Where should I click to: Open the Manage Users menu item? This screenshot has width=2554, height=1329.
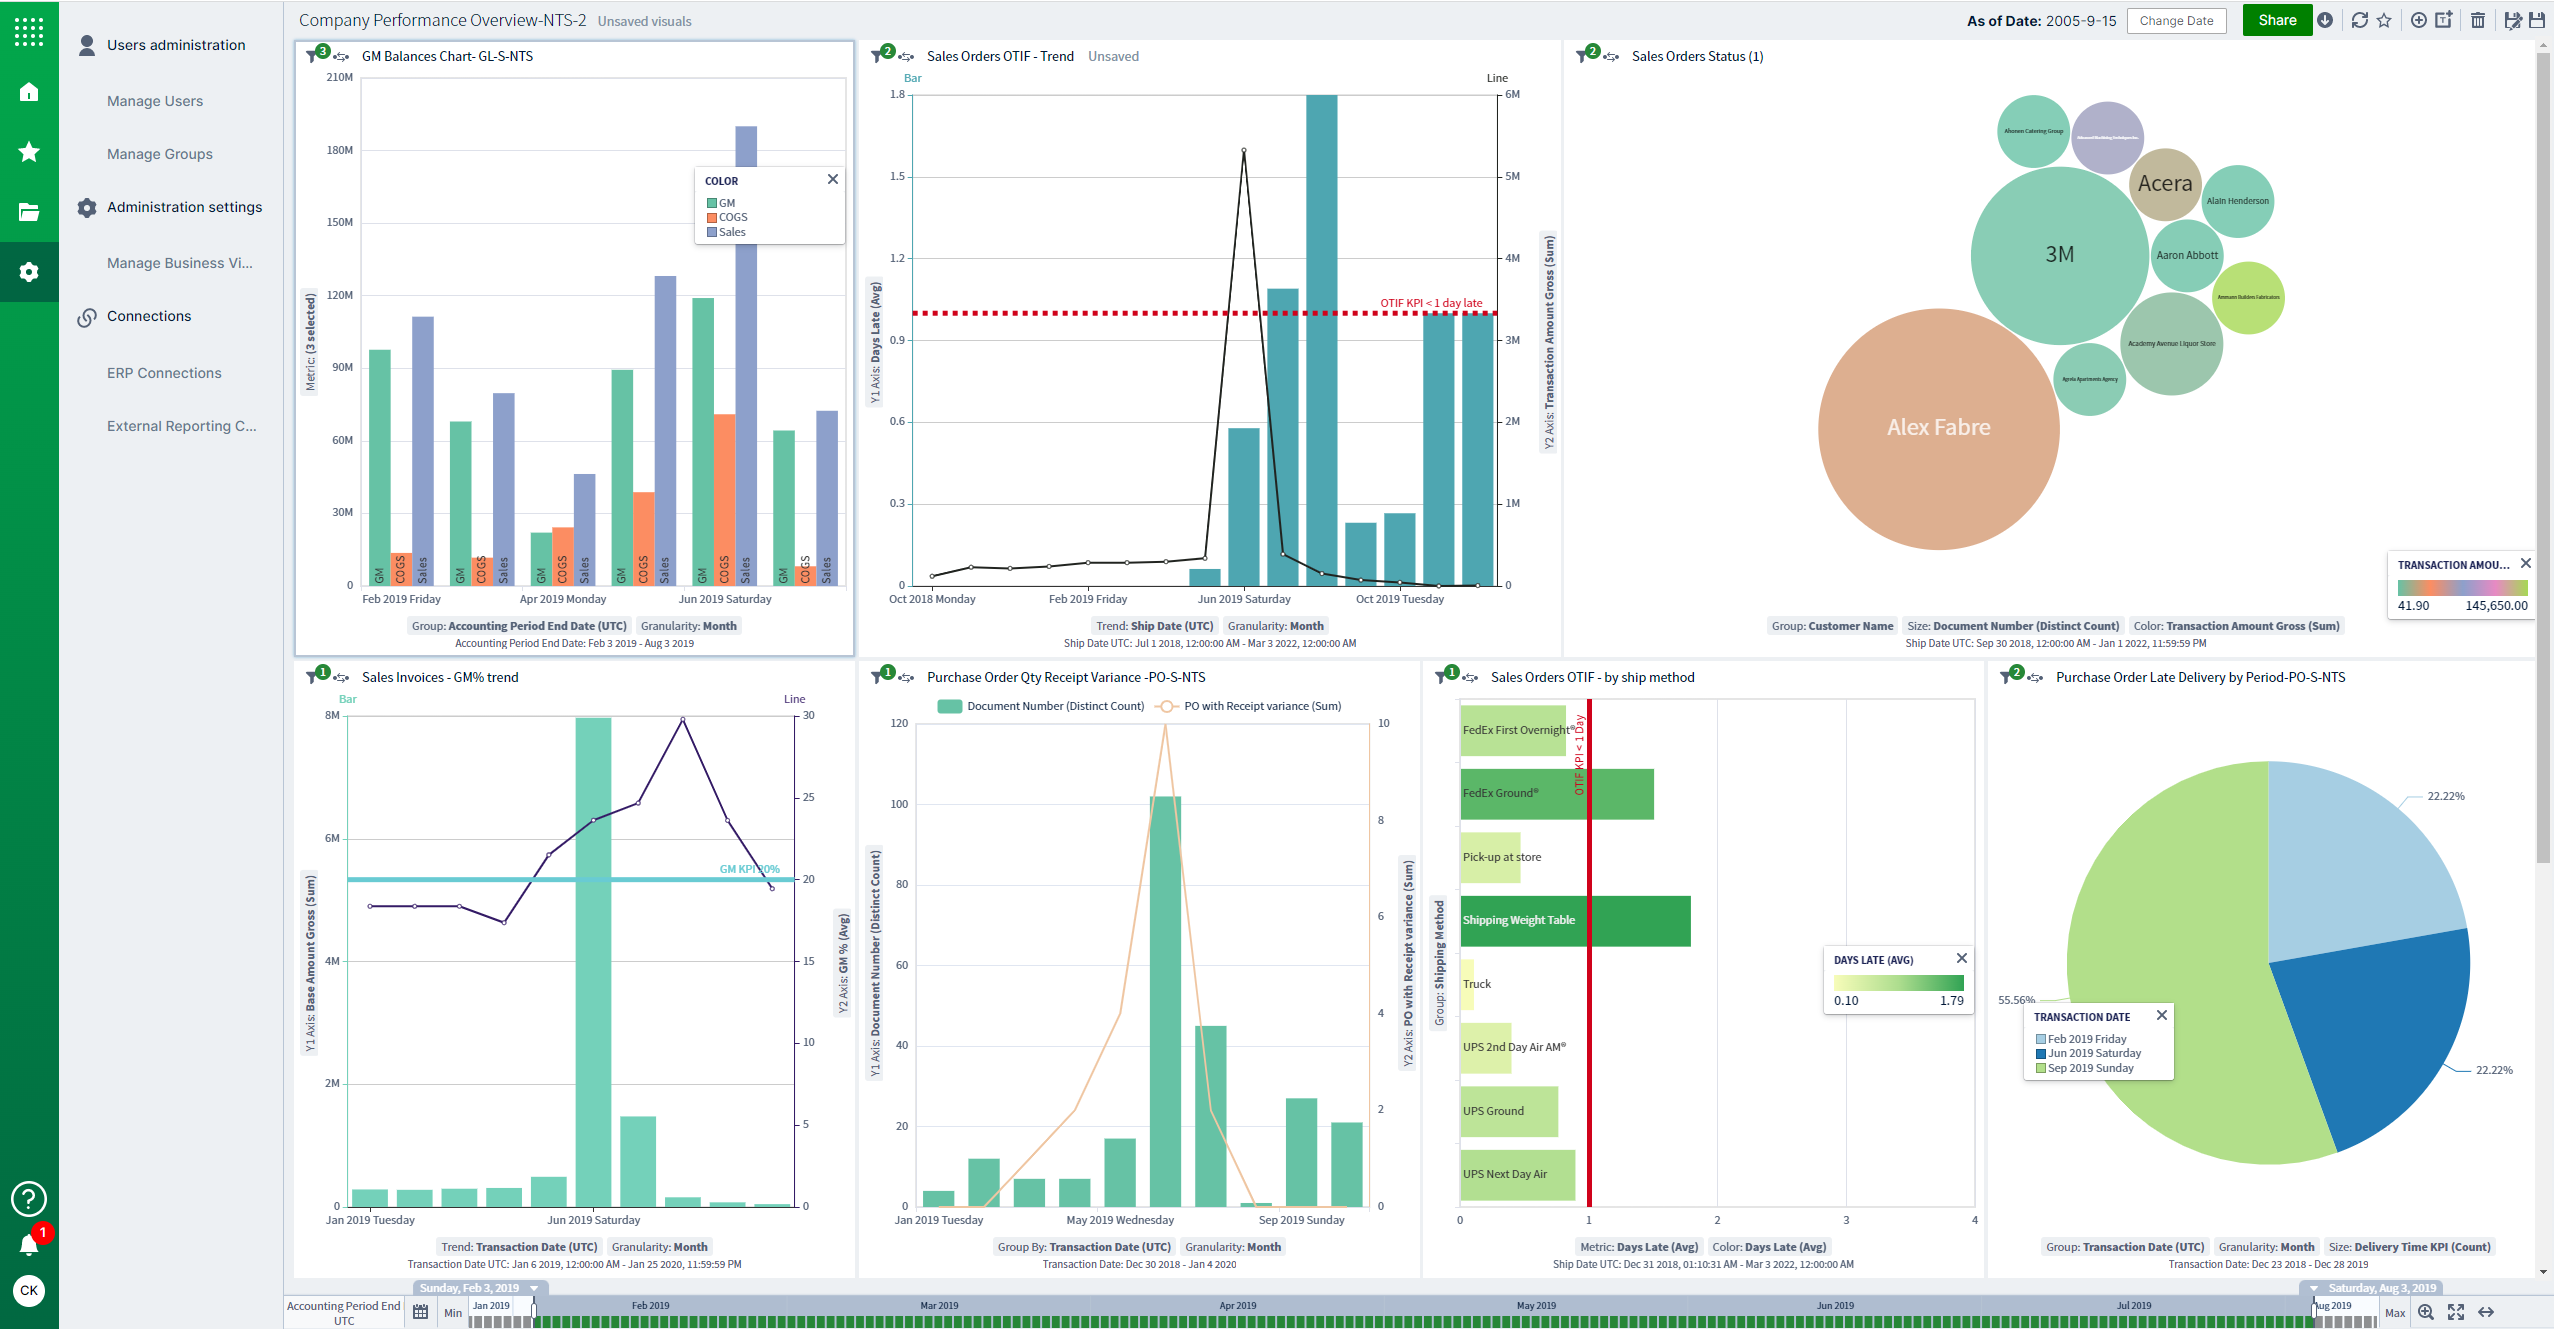coord(155,101)
